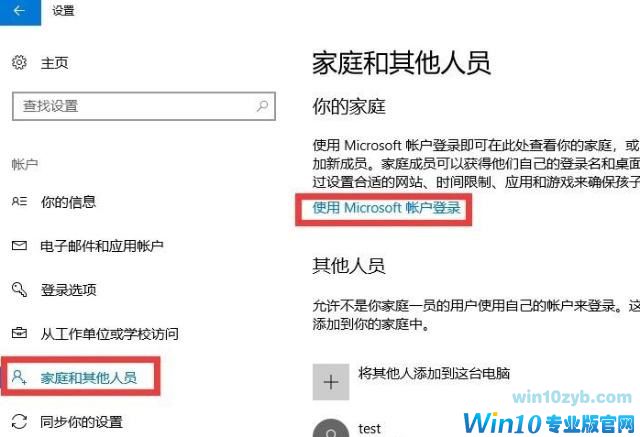Click the plus icon to add someone
This screenshot has width=640, height=437.
pyautogui.click(x=331, y=382)
